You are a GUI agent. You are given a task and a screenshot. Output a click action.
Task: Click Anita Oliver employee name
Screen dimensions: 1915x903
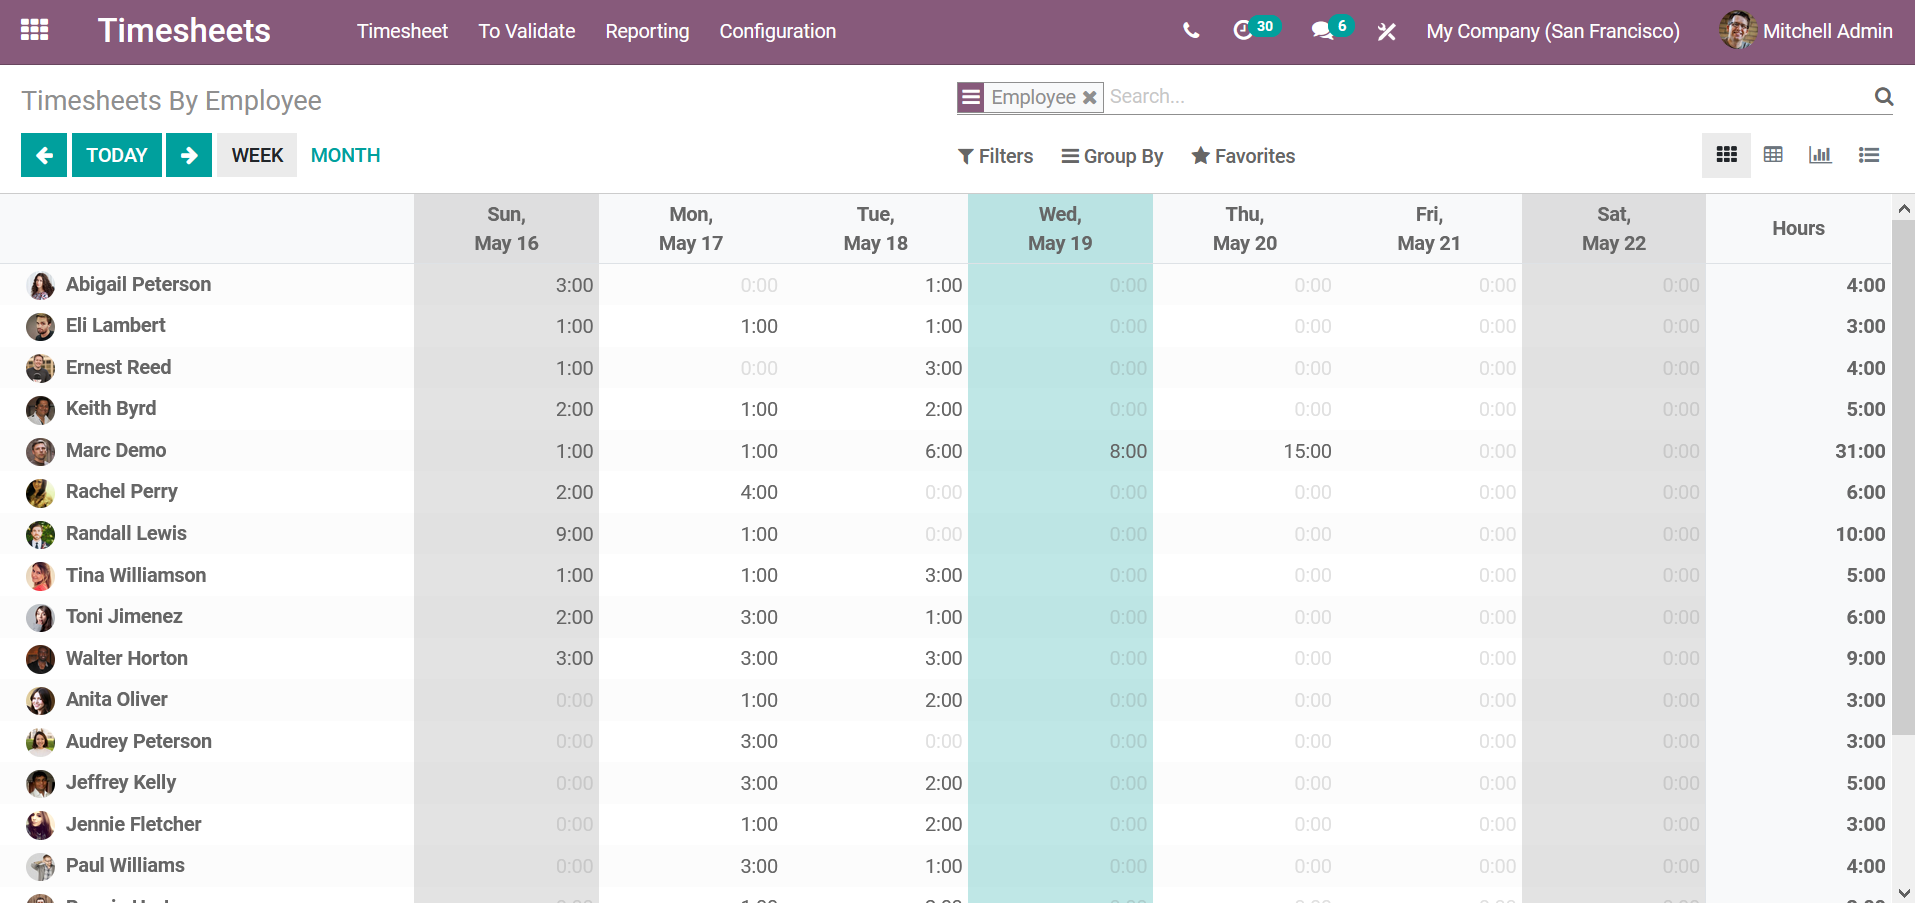click(117, 699)
